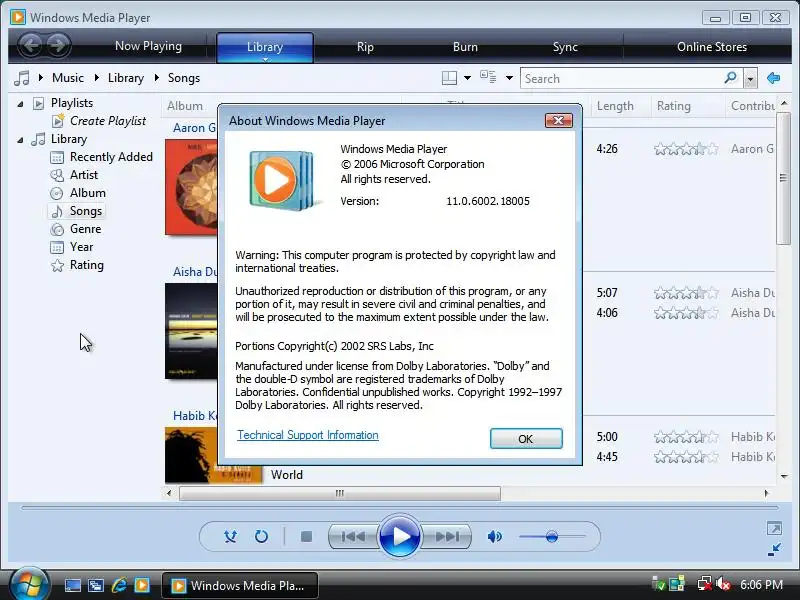Turn repeat on
Screen dimensions: 800x600
(x=261, y=537)
